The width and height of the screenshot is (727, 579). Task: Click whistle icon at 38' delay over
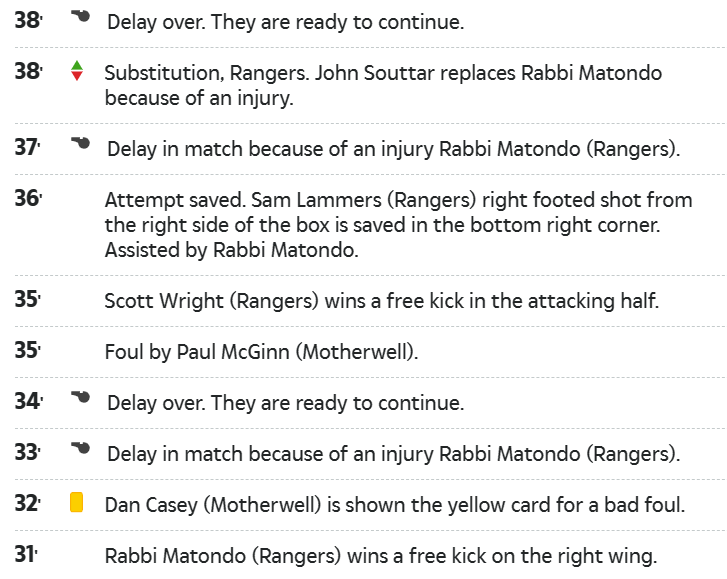(81, 16)
